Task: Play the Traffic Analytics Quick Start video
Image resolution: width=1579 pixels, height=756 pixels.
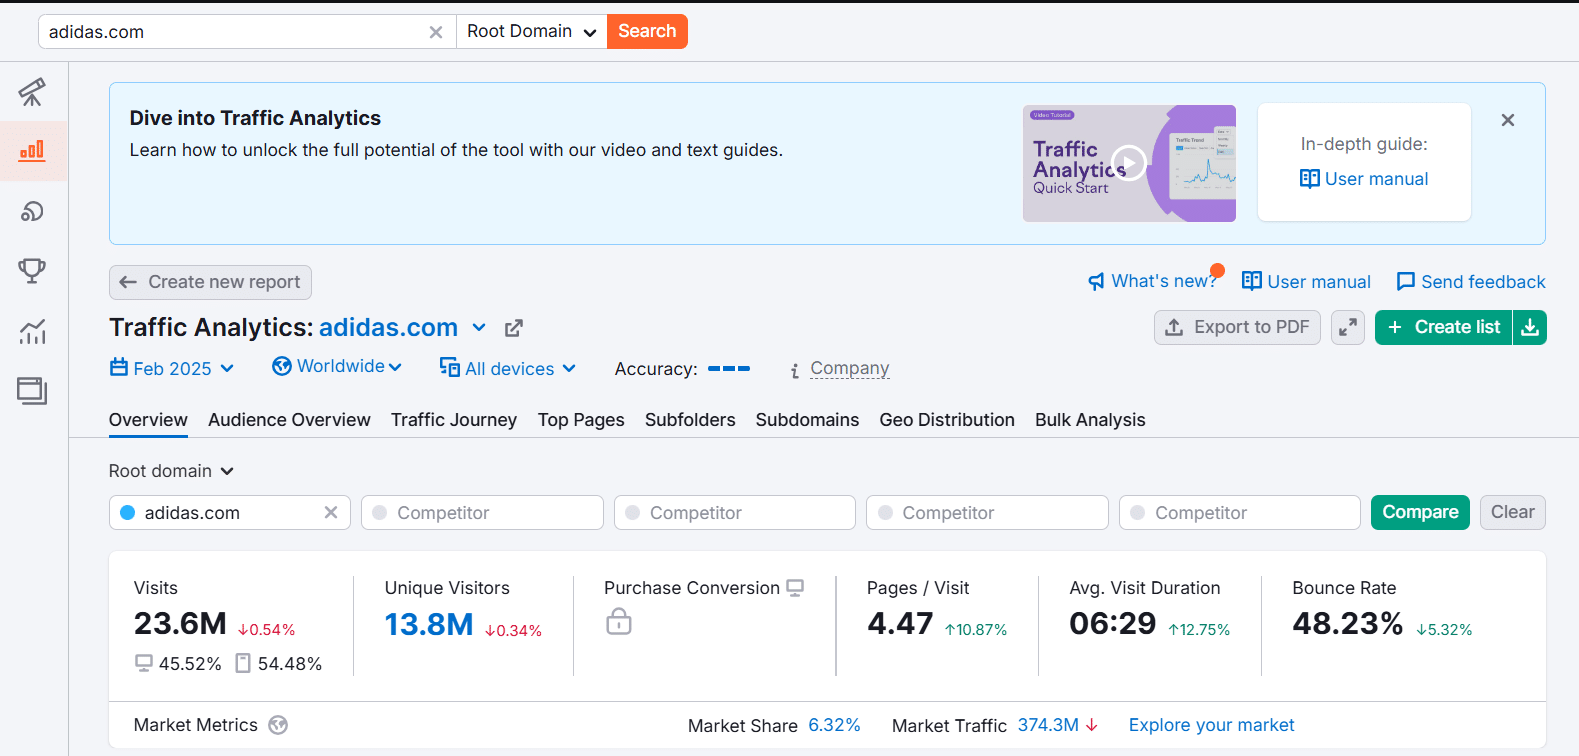Action: 1129,163
